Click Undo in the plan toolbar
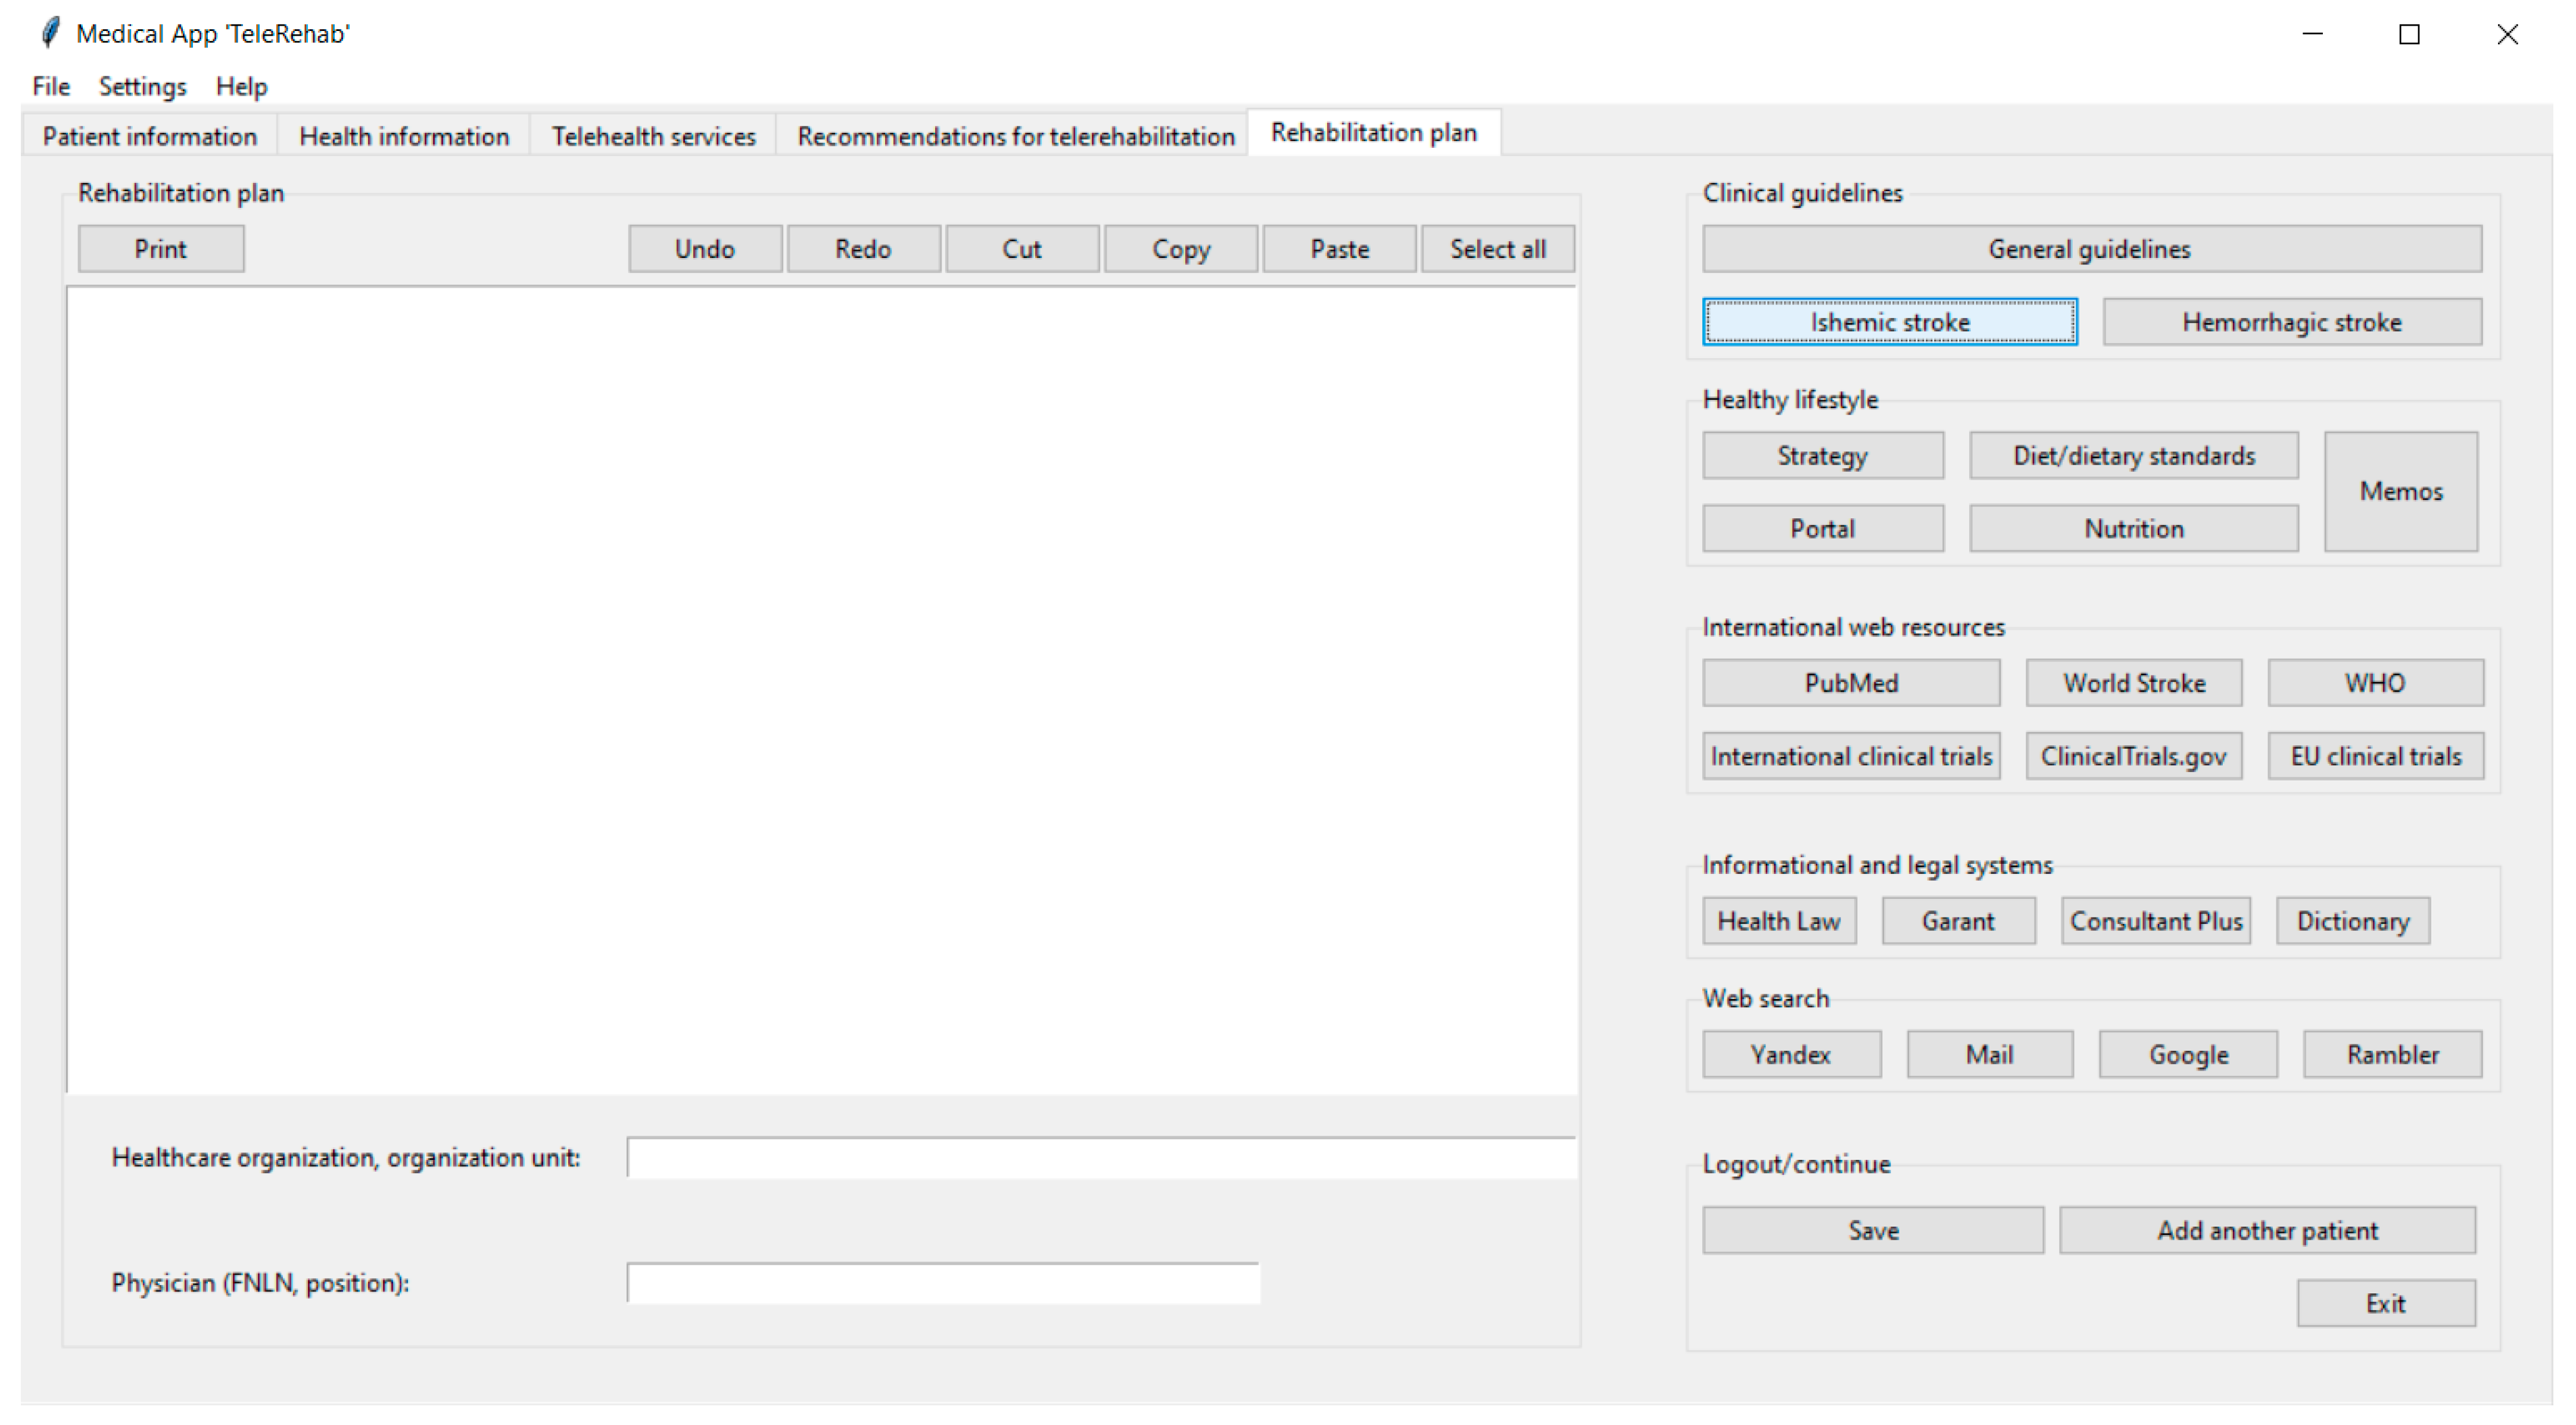Screen dimensions: 2576x1425 click(704, 249)
